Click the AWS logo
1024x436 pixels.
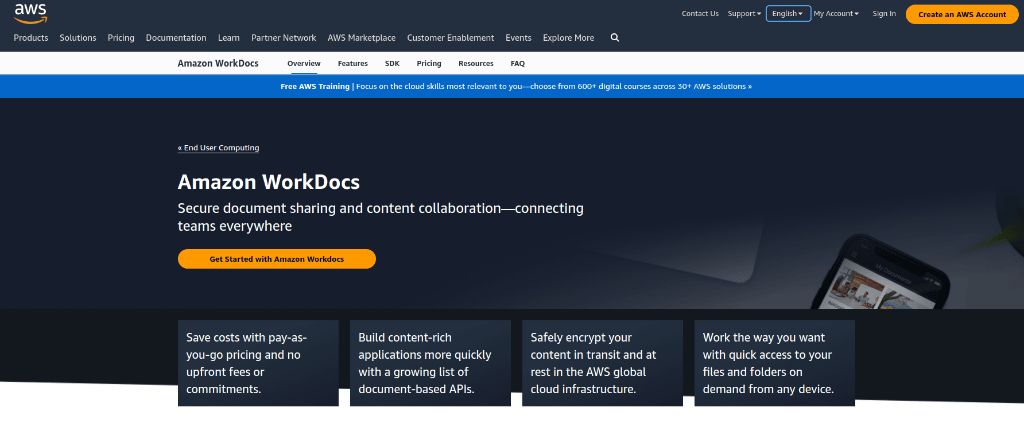point(30,12)
